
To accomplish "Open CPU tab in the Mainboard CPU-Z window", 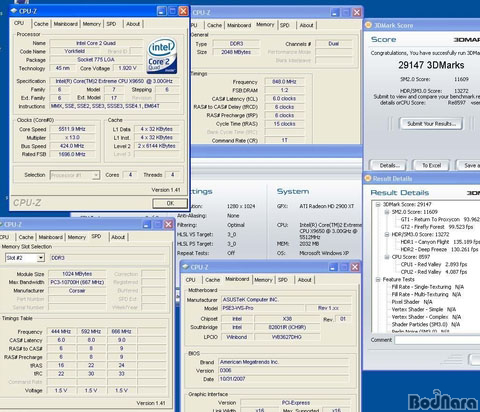I will tap(190, 280).
